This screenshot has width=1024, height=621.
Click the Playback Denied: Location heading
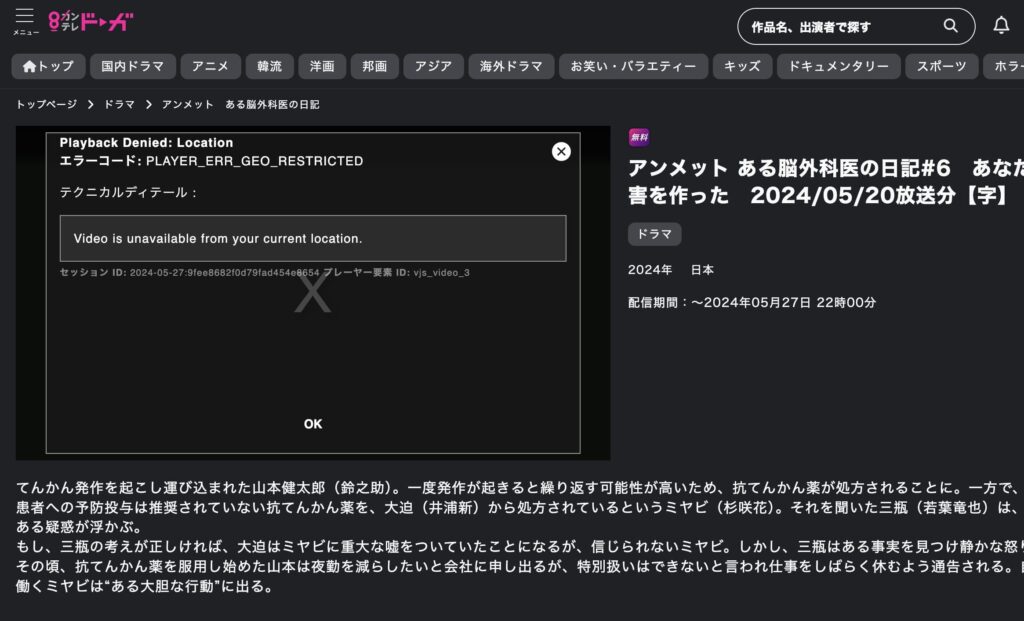(x=146, y=142)
